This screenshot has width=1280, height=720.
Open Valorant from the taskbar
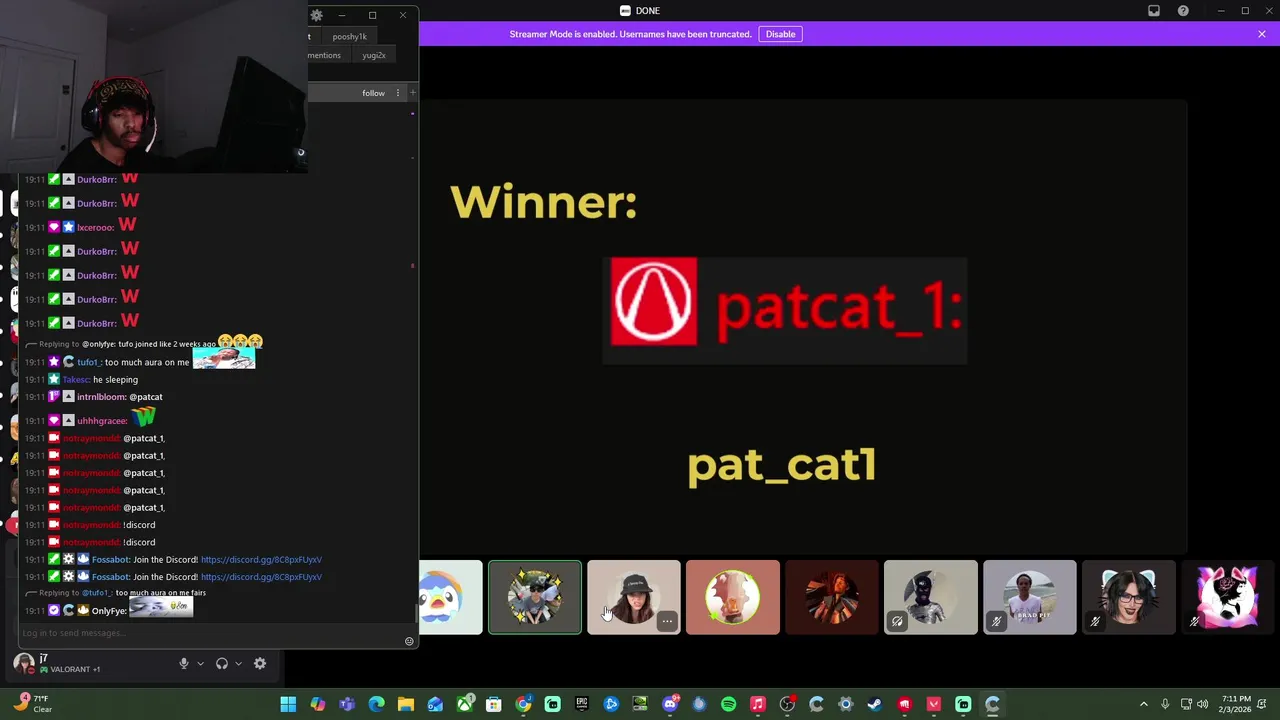click(x=934, y=704)
